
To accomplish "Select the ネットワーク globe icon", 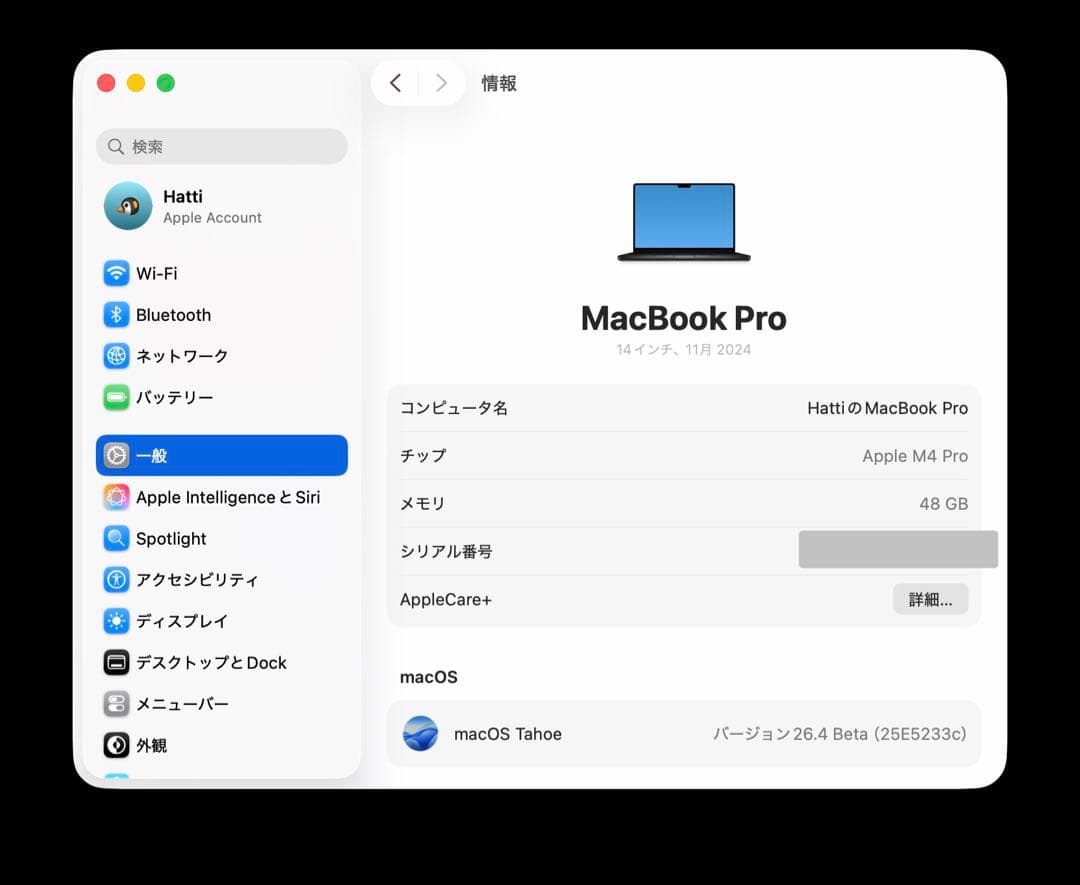I will pyautogui.click(x=116, y=356).
